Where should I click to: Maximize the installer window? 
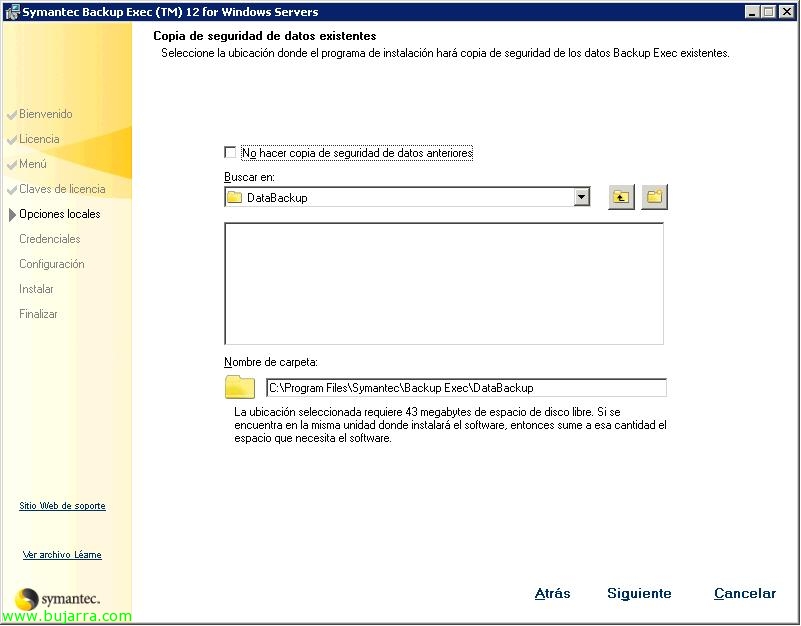point(768,11)
